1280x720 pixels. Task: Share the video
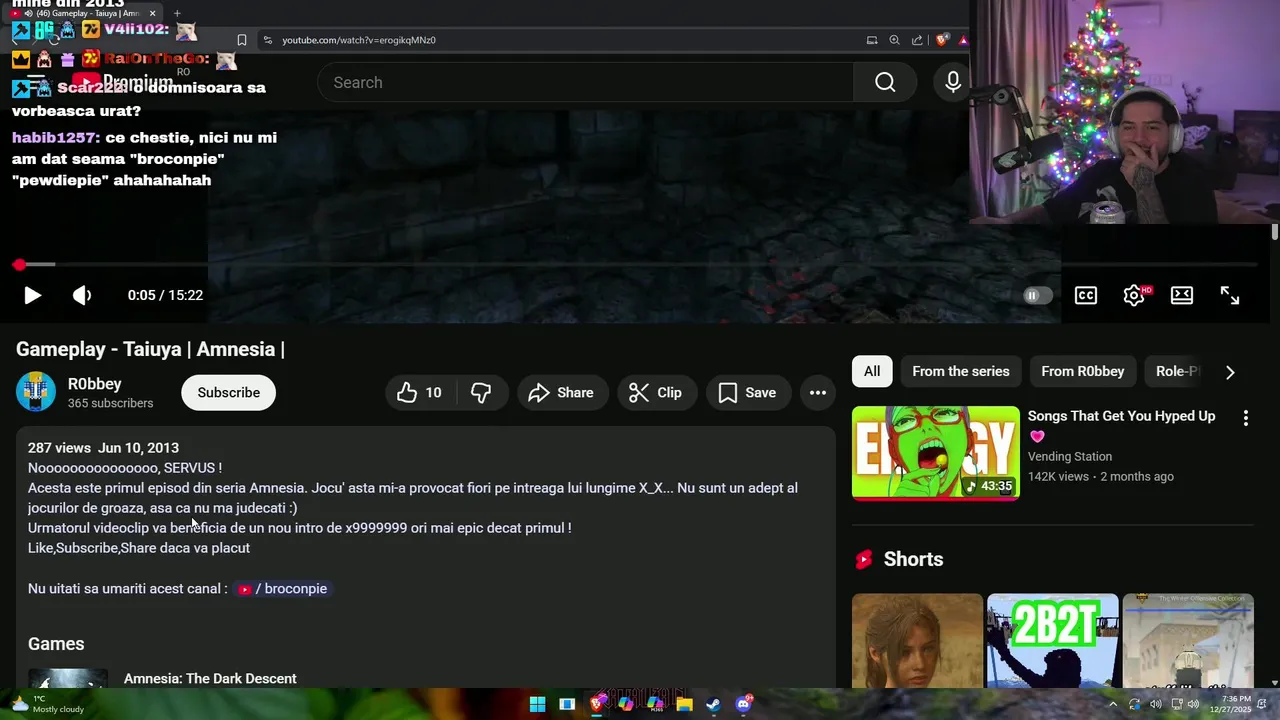coord(561,393)
